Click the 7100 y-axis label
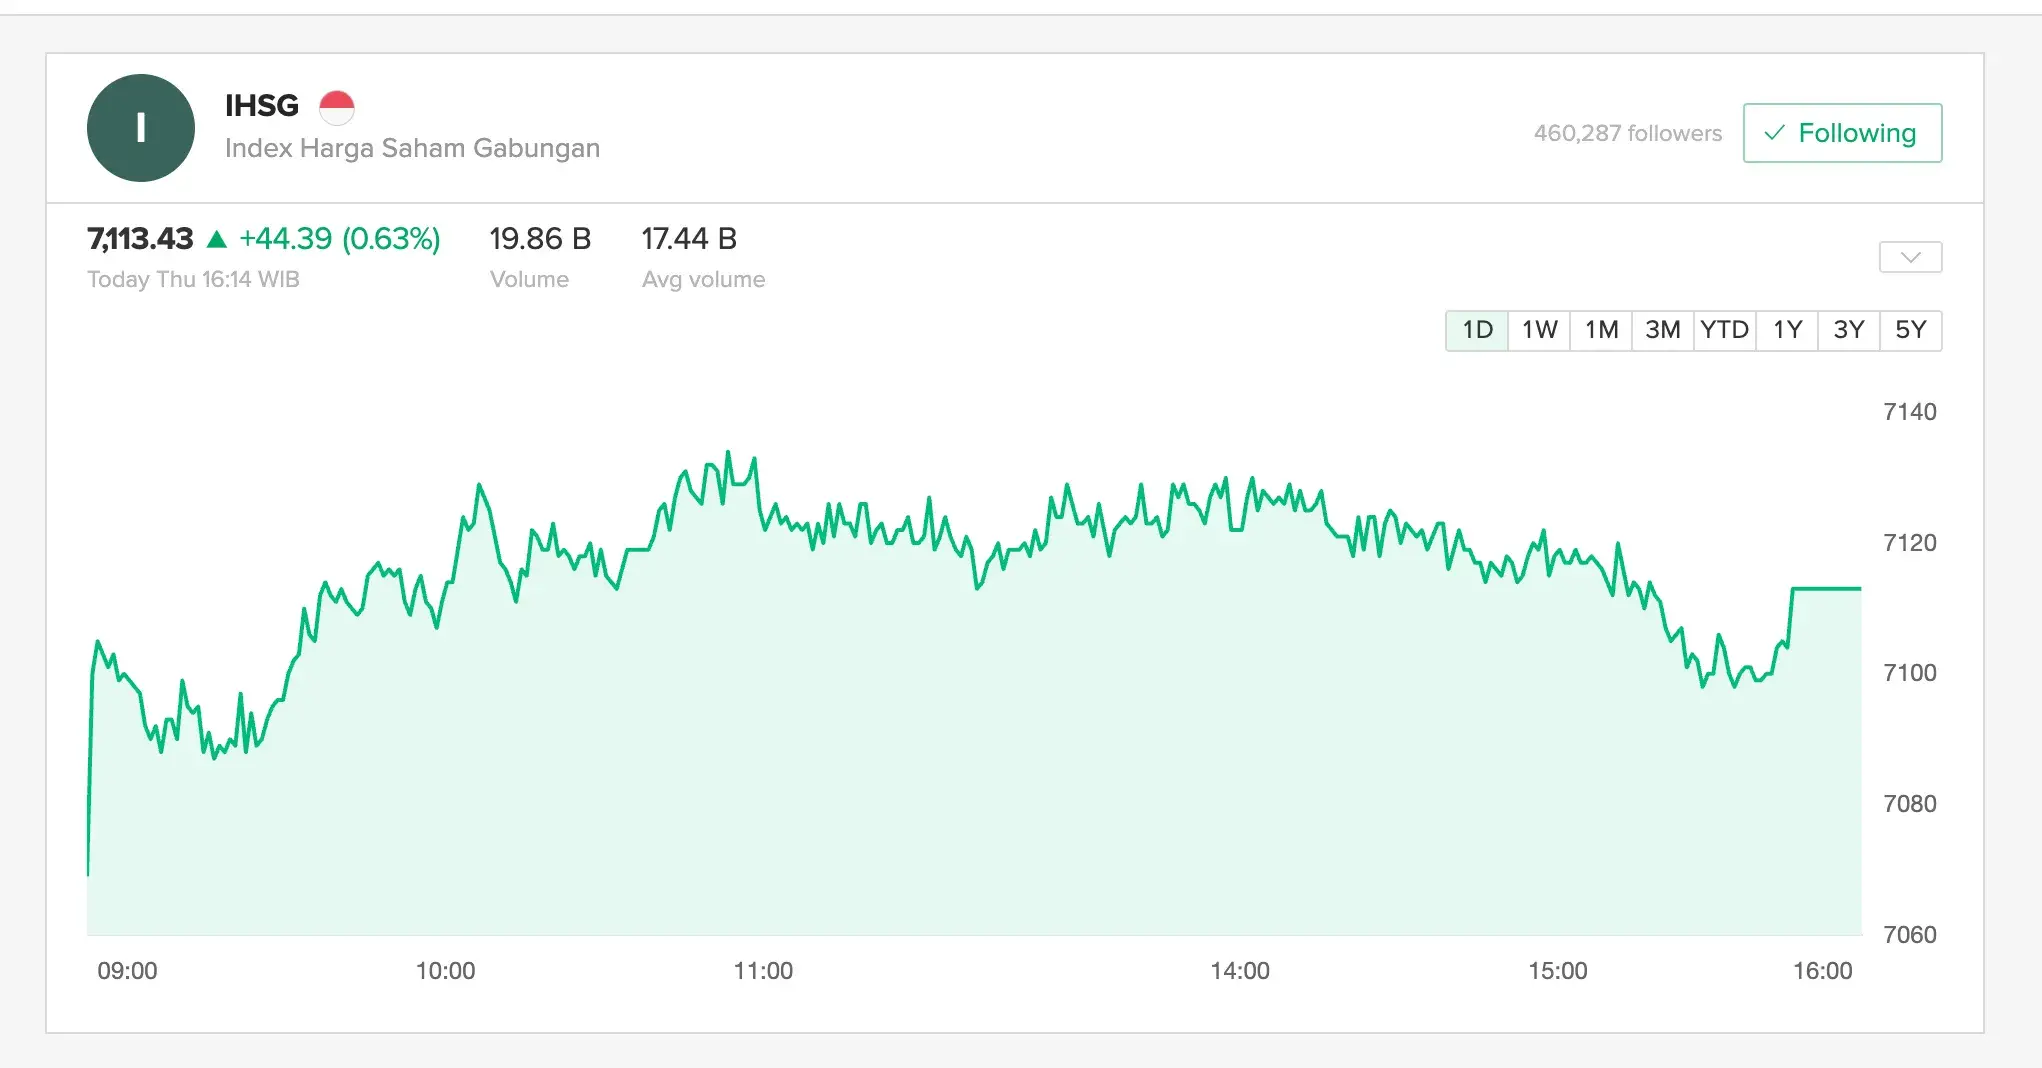The height and width of the screenshot is (1068, 2042). [x=1910, y=673]
